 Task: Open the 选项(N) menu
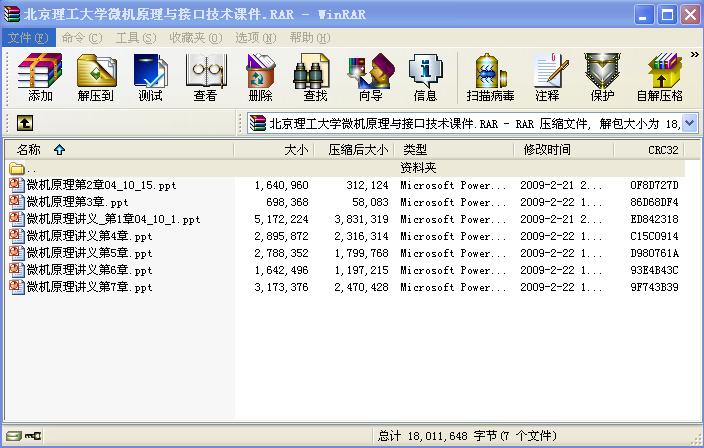pyautogui.click(x=256, y=38)
